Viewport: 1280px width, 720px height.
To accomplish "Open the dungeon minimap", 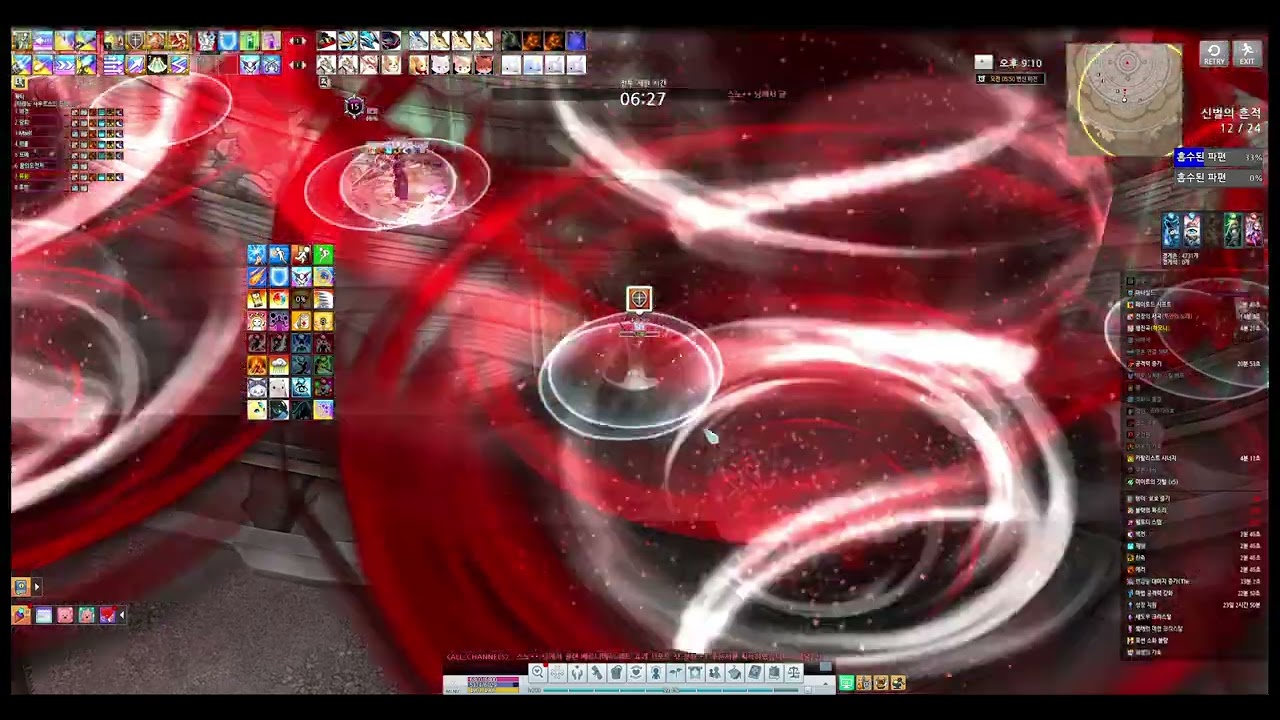I will 1124,98.
